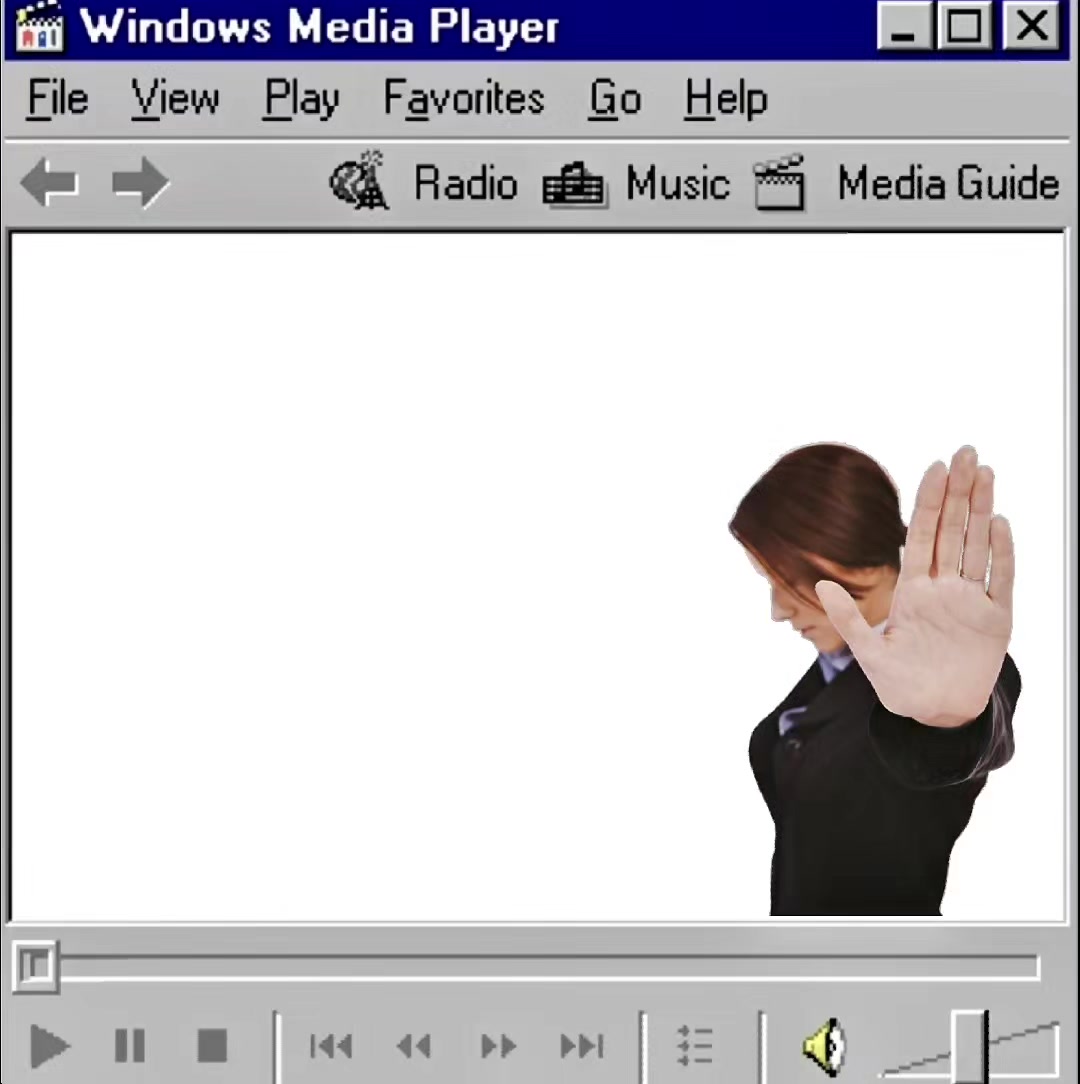
Task: Open the Help menu
Action: (726, 99)
